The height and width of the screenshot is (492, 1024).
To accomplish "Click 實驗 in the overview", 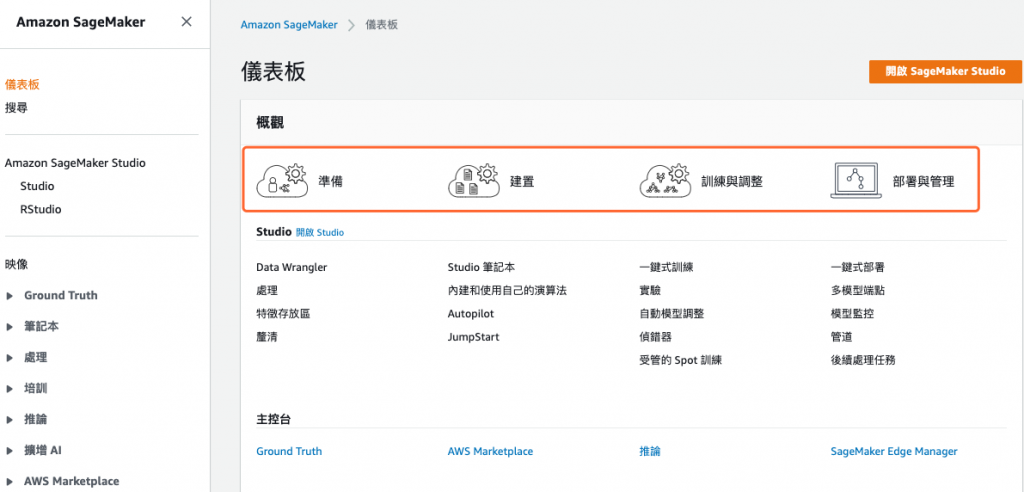I will [x=650, y=290].
